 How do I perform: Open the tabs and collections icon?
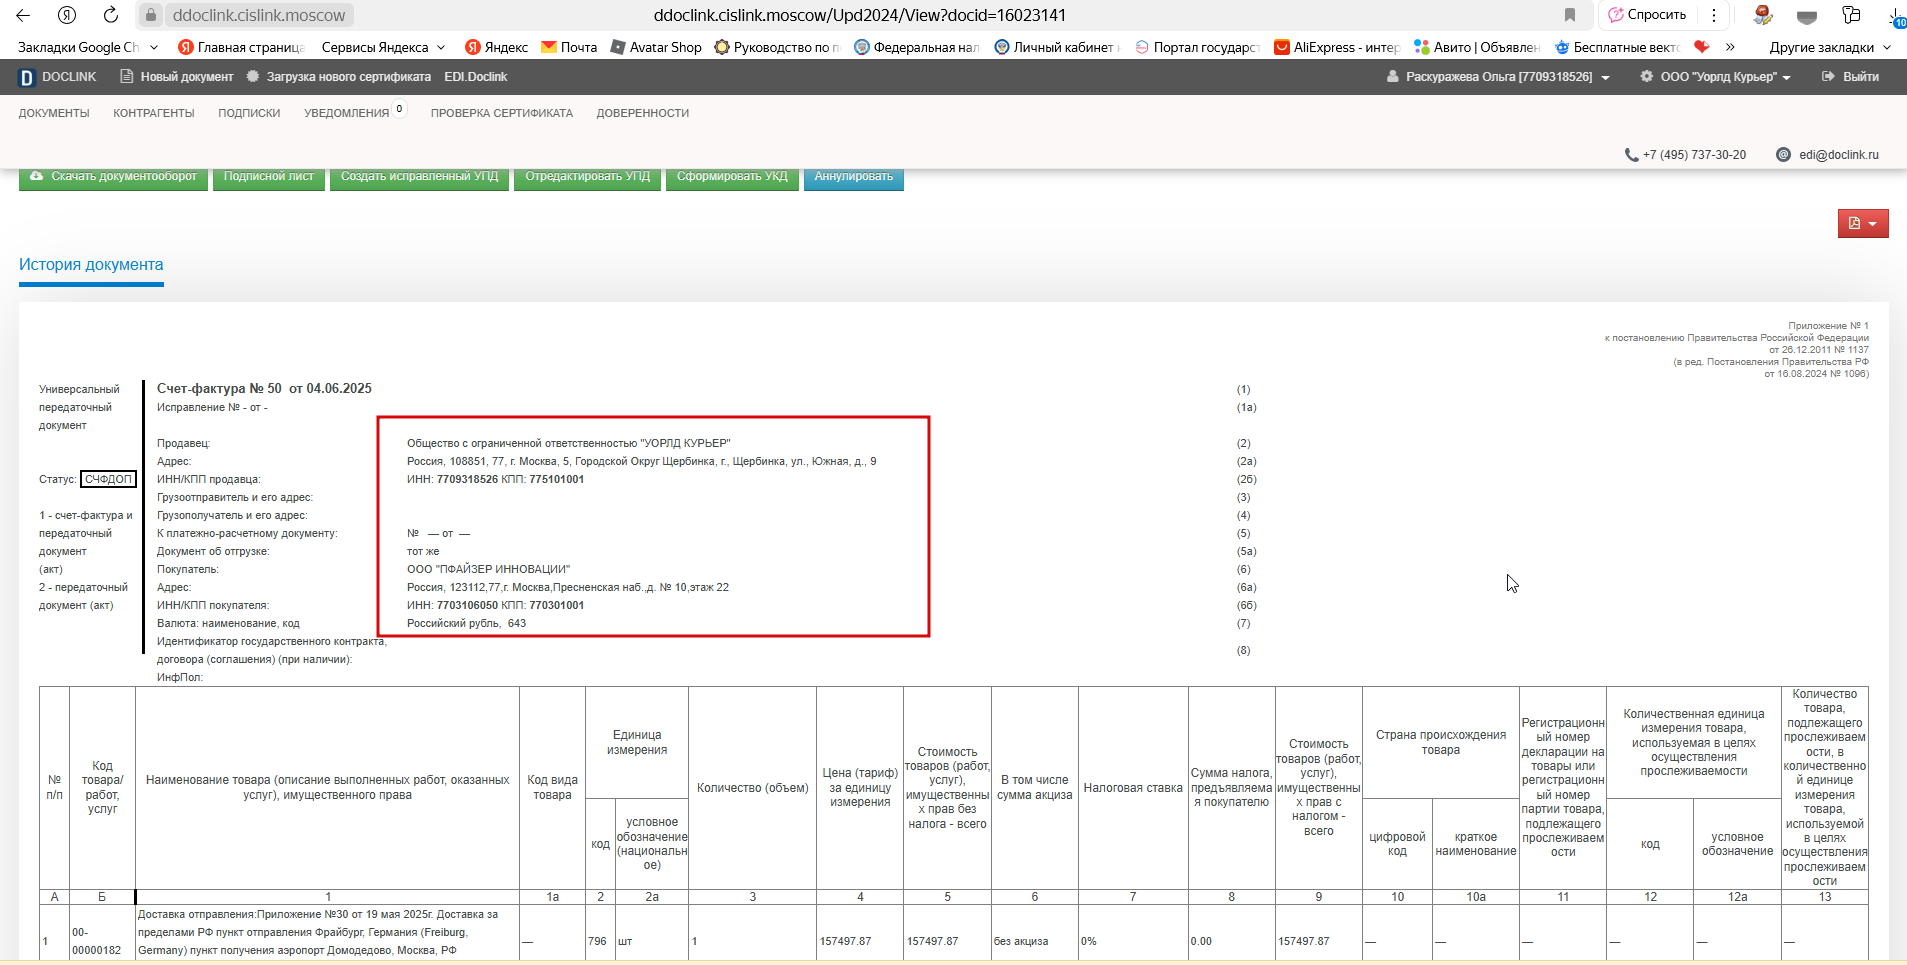(x=1851, y=15)
